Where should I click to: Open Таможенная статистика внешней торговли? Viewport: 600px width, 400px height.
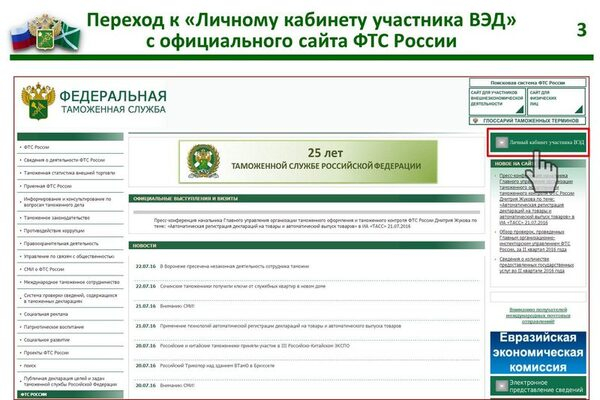pyautogui.click(x=70, y=173)
